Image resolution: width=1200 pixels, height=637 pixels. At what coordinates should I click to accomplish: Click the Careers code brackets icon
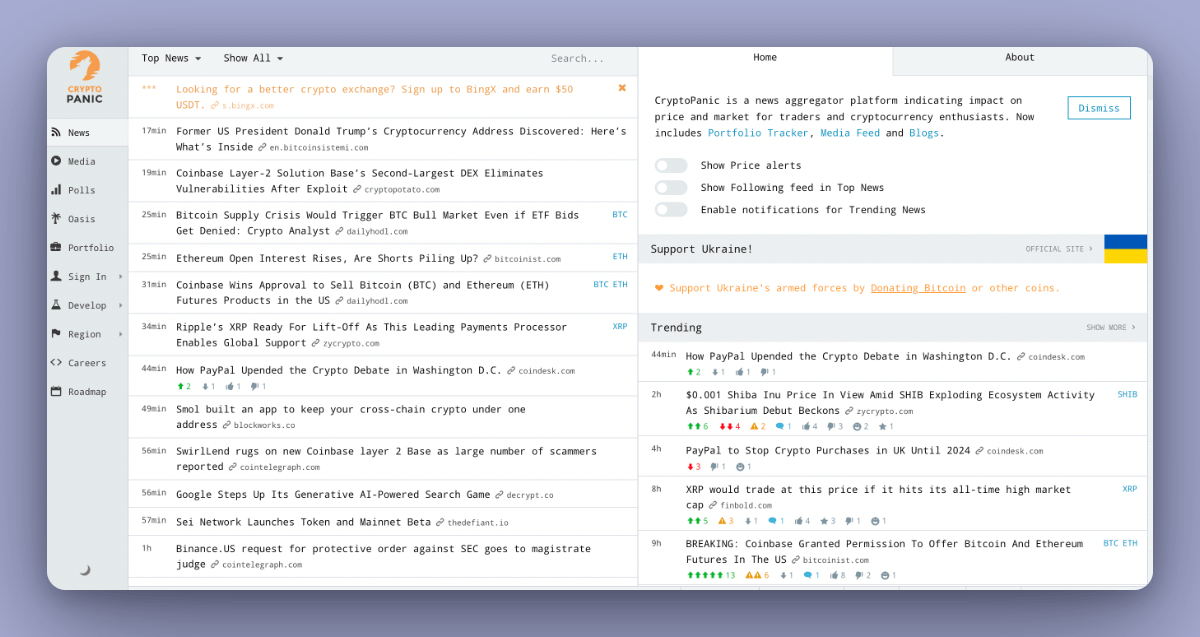56,362
